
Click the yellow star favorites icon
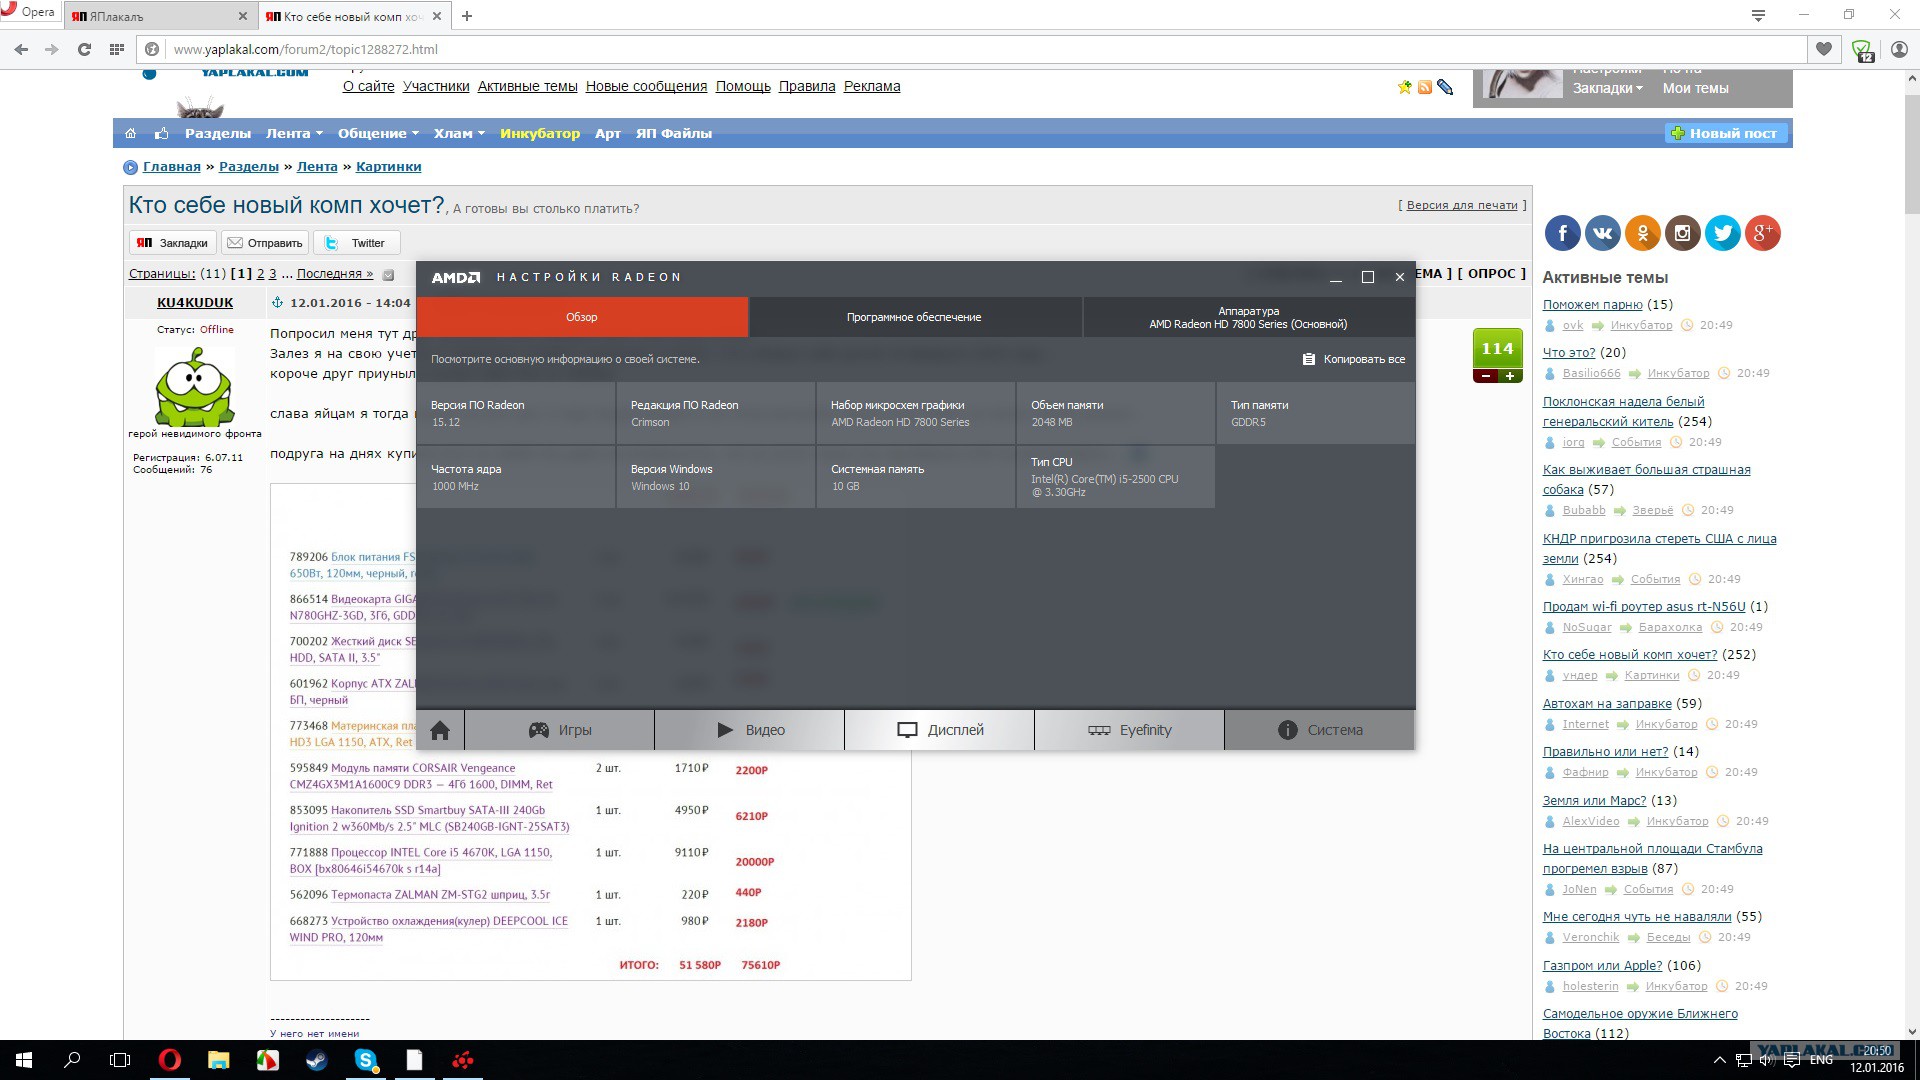[x=1405, y=87]
